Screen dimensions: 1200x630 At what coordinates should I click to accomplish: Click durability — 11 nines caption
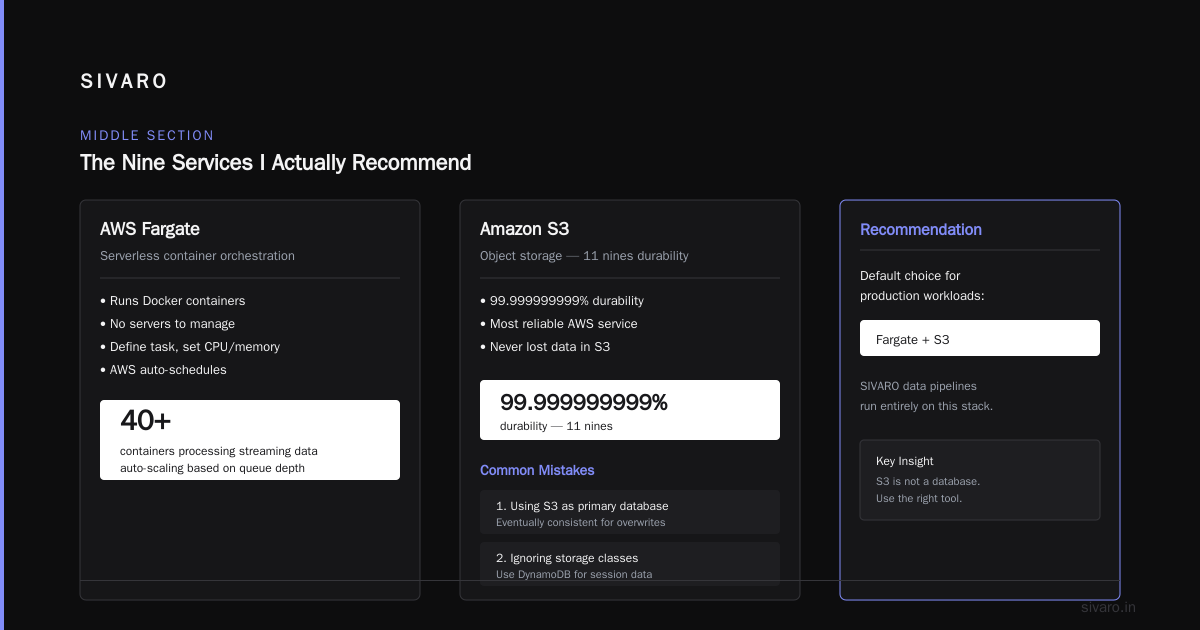pos(556,426)
